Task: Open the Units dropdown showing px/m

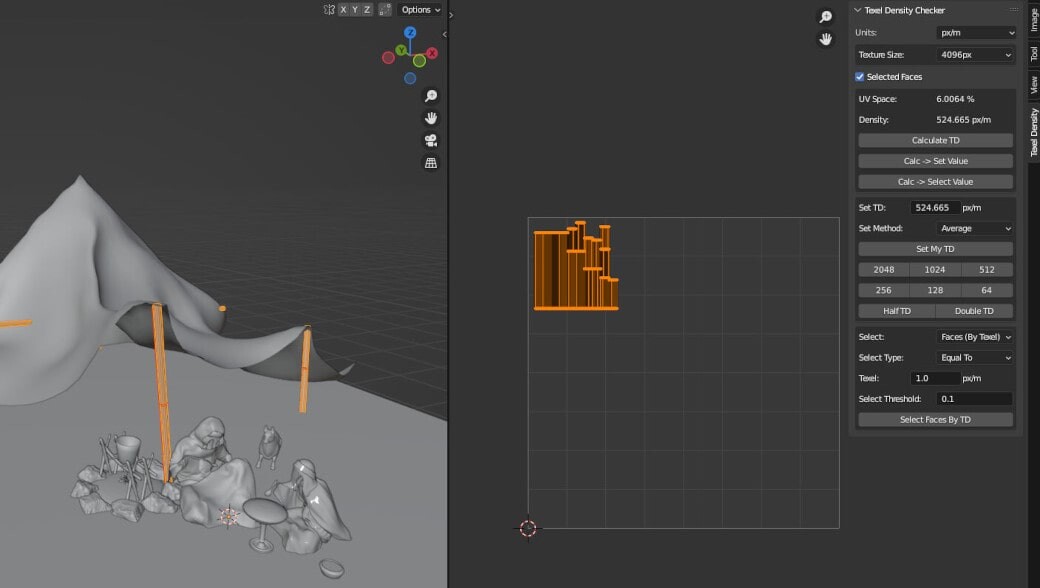Action: [x=975, y=32]
